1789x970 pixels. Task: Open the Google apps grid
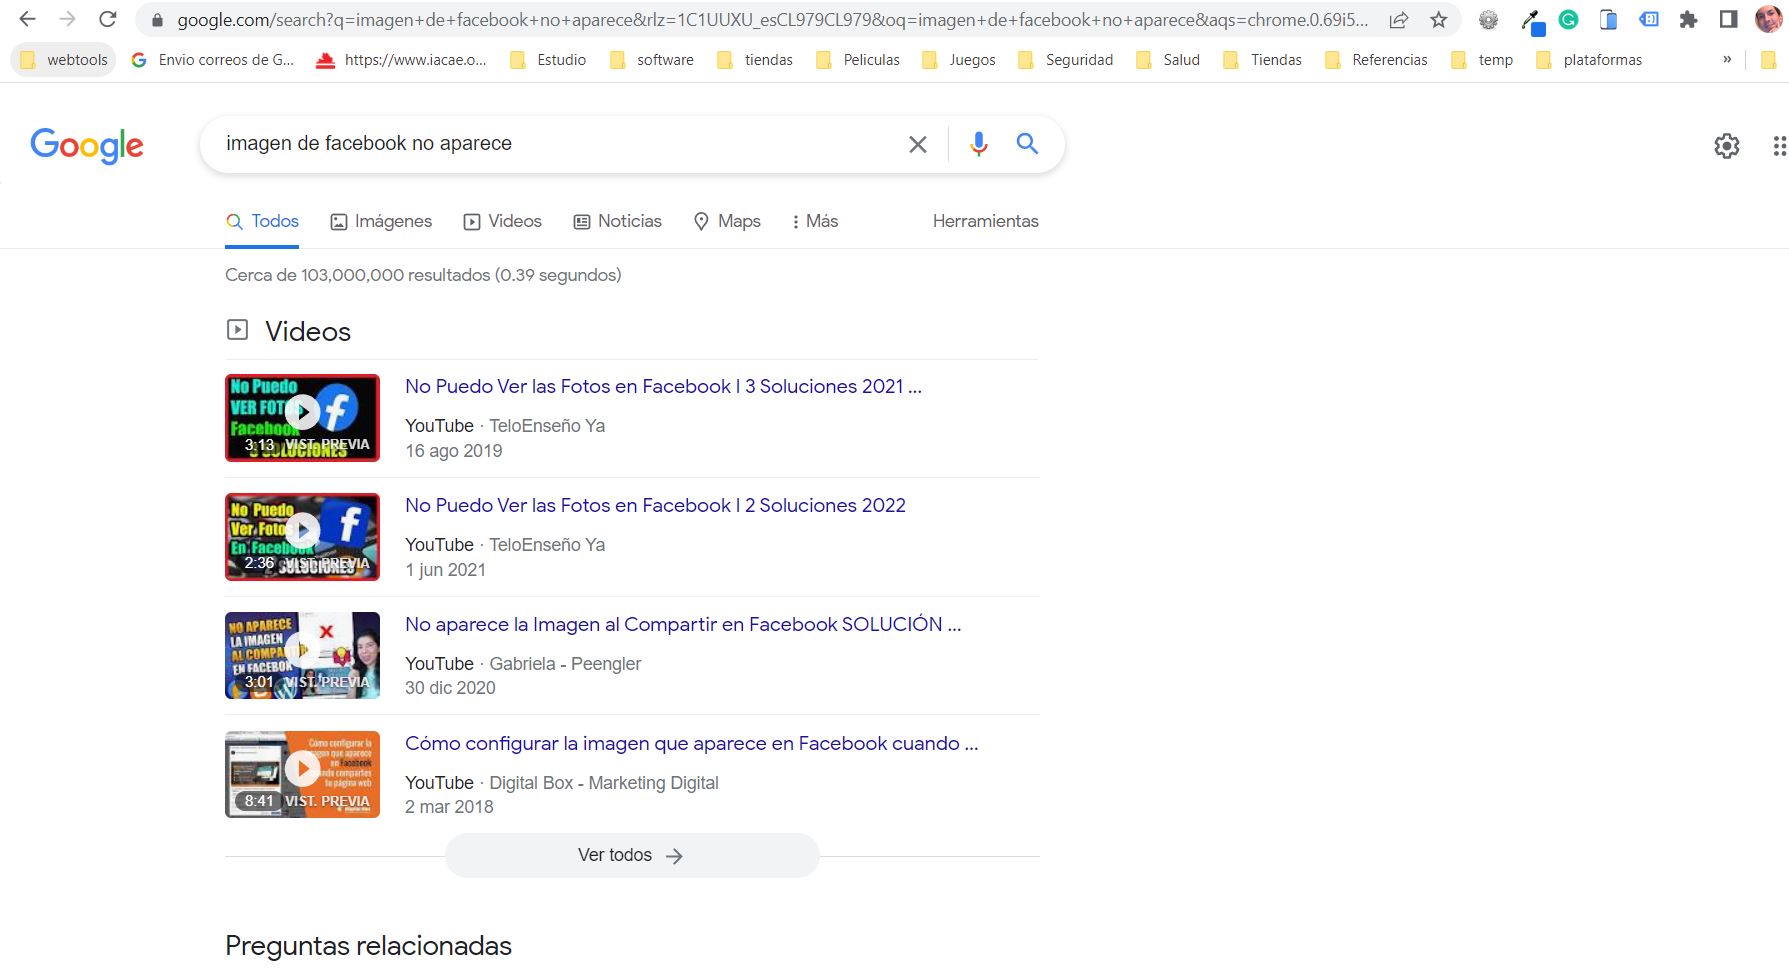coord(1780,146)
